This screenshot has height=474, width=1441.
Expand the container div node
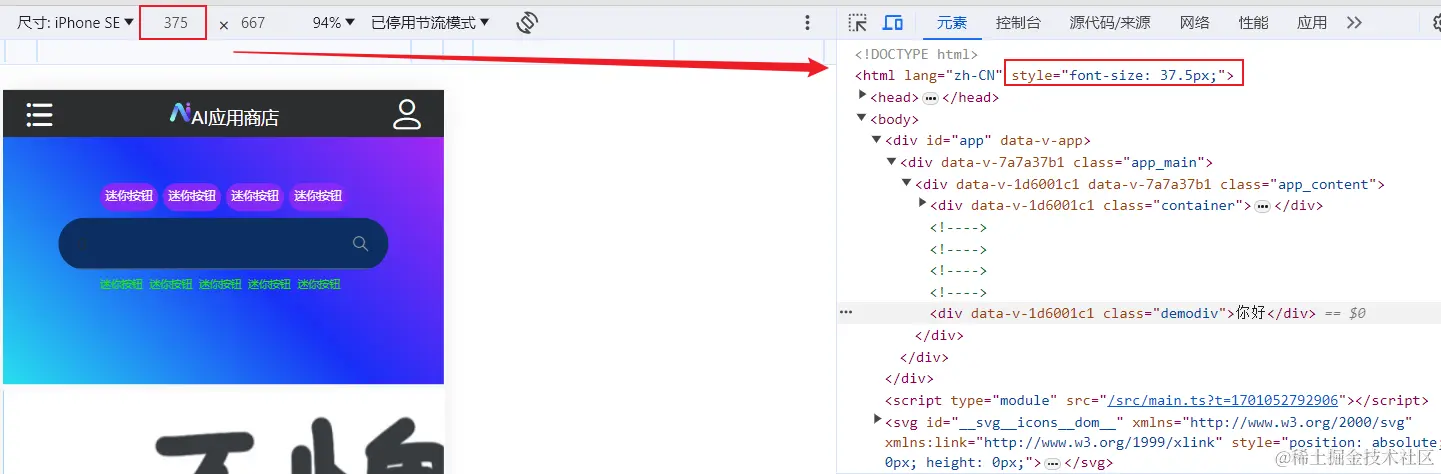922,204
